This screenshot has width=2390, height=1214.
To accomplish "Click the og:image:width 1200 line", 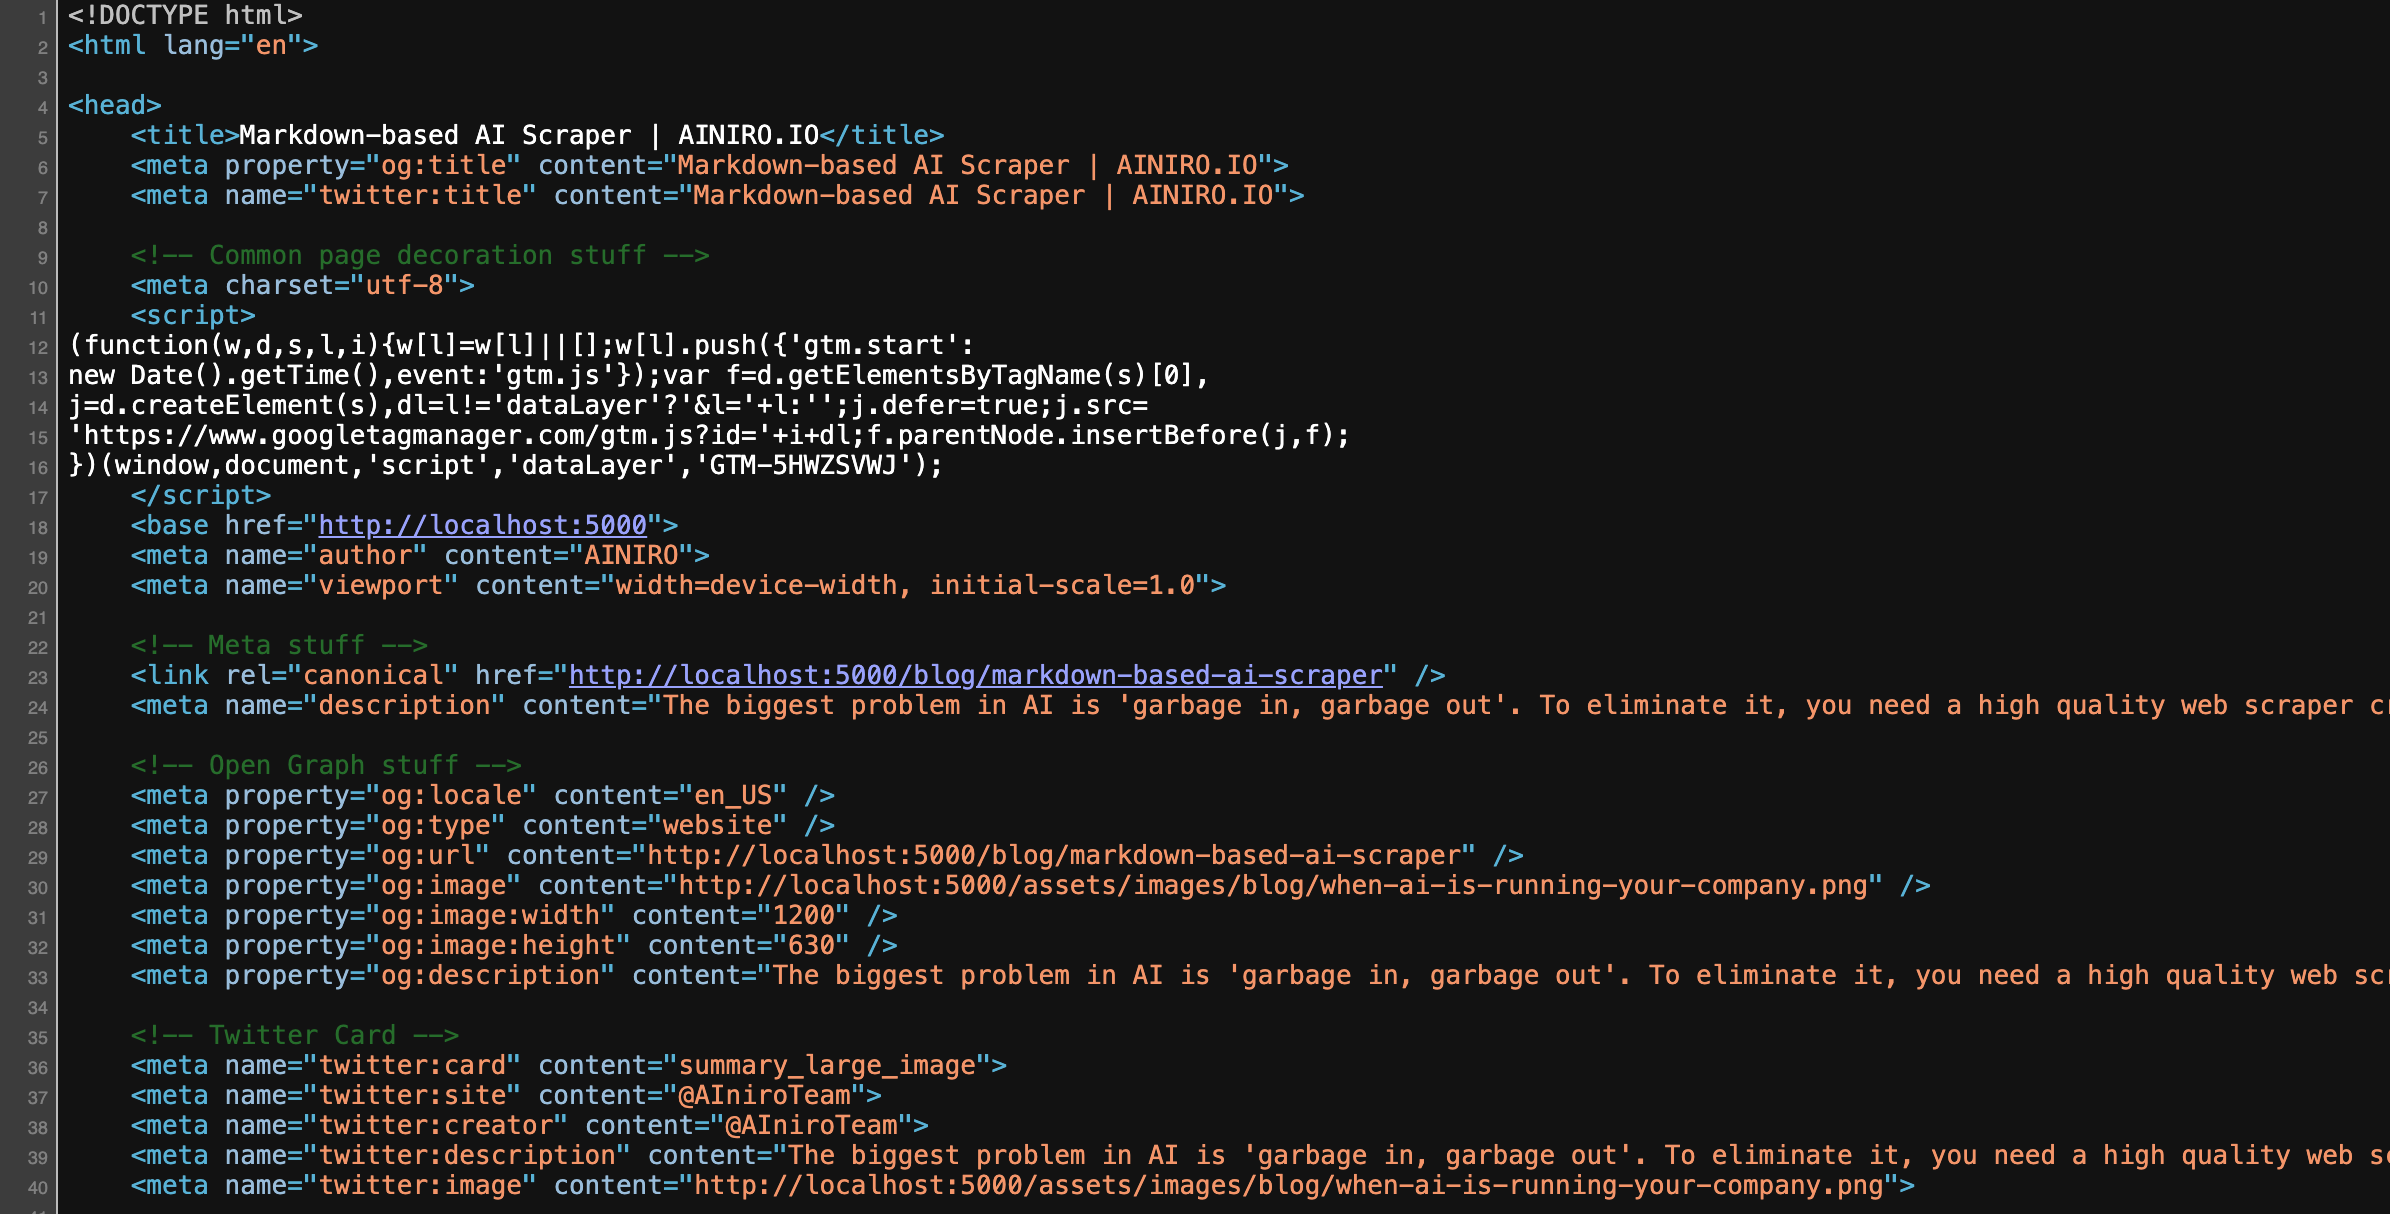I will [514, 915].
